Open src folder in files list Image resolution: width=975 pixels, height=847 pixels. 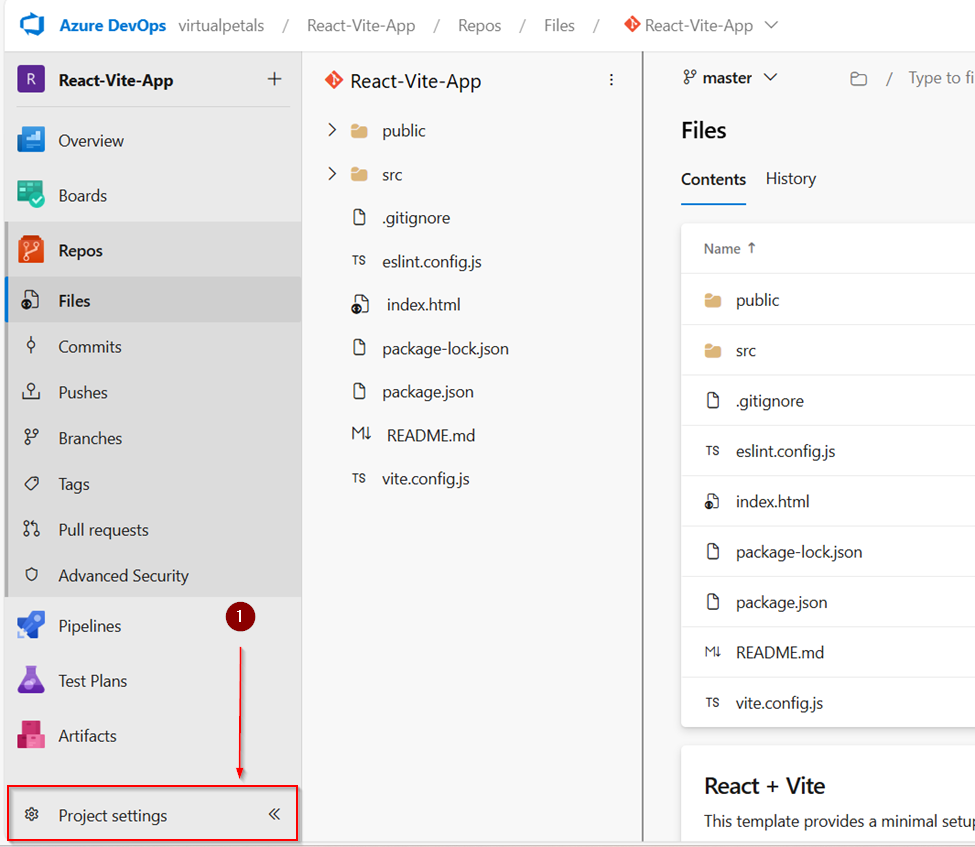pos(746,351)
